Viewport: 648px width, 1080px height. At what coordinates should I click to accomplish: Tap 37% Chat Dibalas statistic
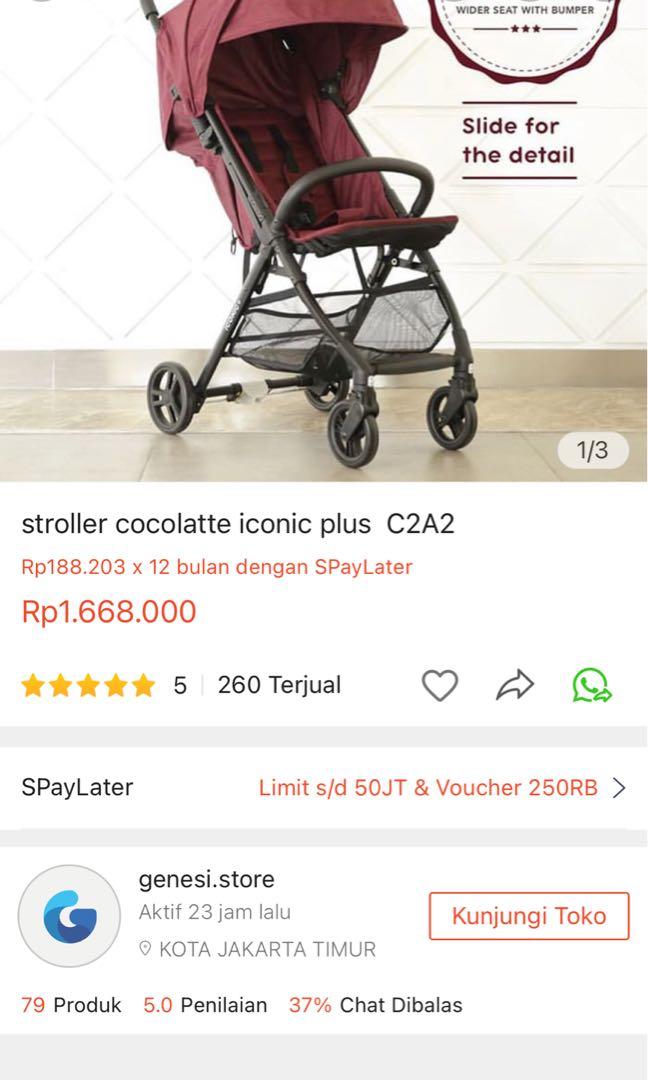pyautogui.click(x=375, y=1005)
